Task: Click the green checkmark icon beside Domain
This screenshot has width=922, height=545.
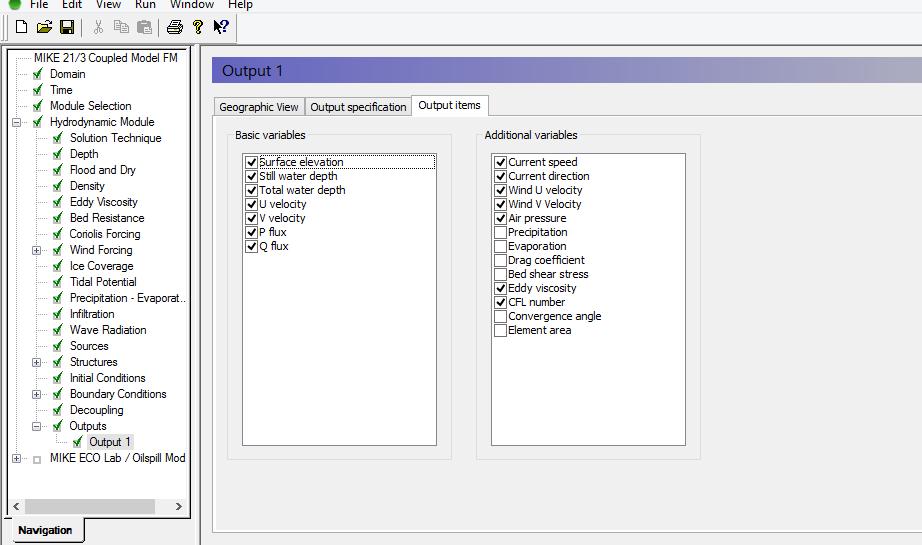Action: (38, 74)
